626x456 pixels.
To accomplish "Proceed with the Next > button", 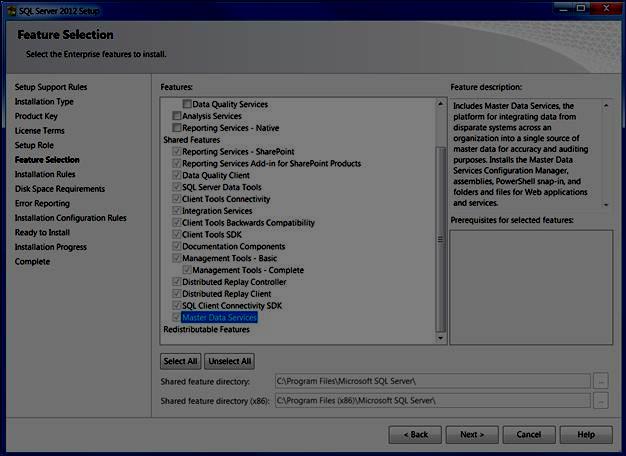I will pyautogui.click(x=472, y=434).
